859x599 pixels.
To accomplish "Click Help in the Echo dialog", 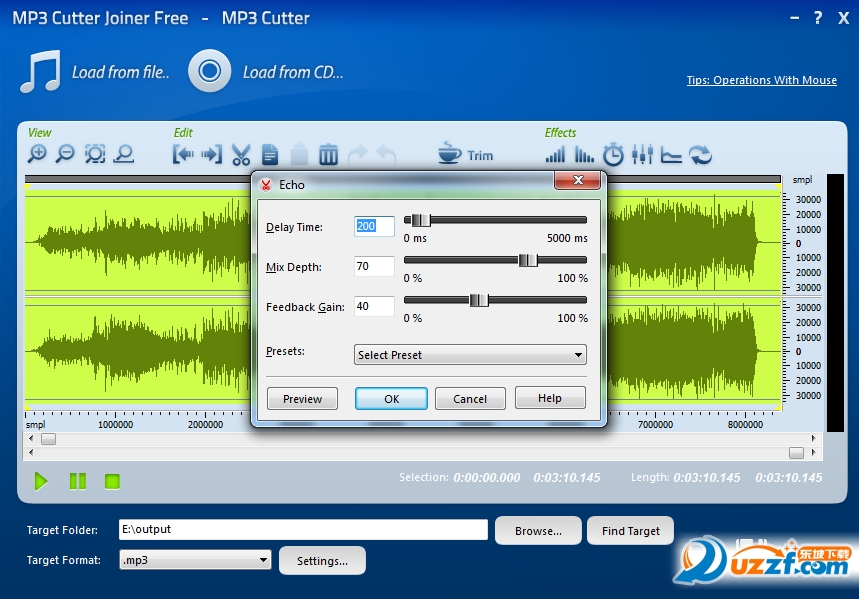I will [550, 398].
